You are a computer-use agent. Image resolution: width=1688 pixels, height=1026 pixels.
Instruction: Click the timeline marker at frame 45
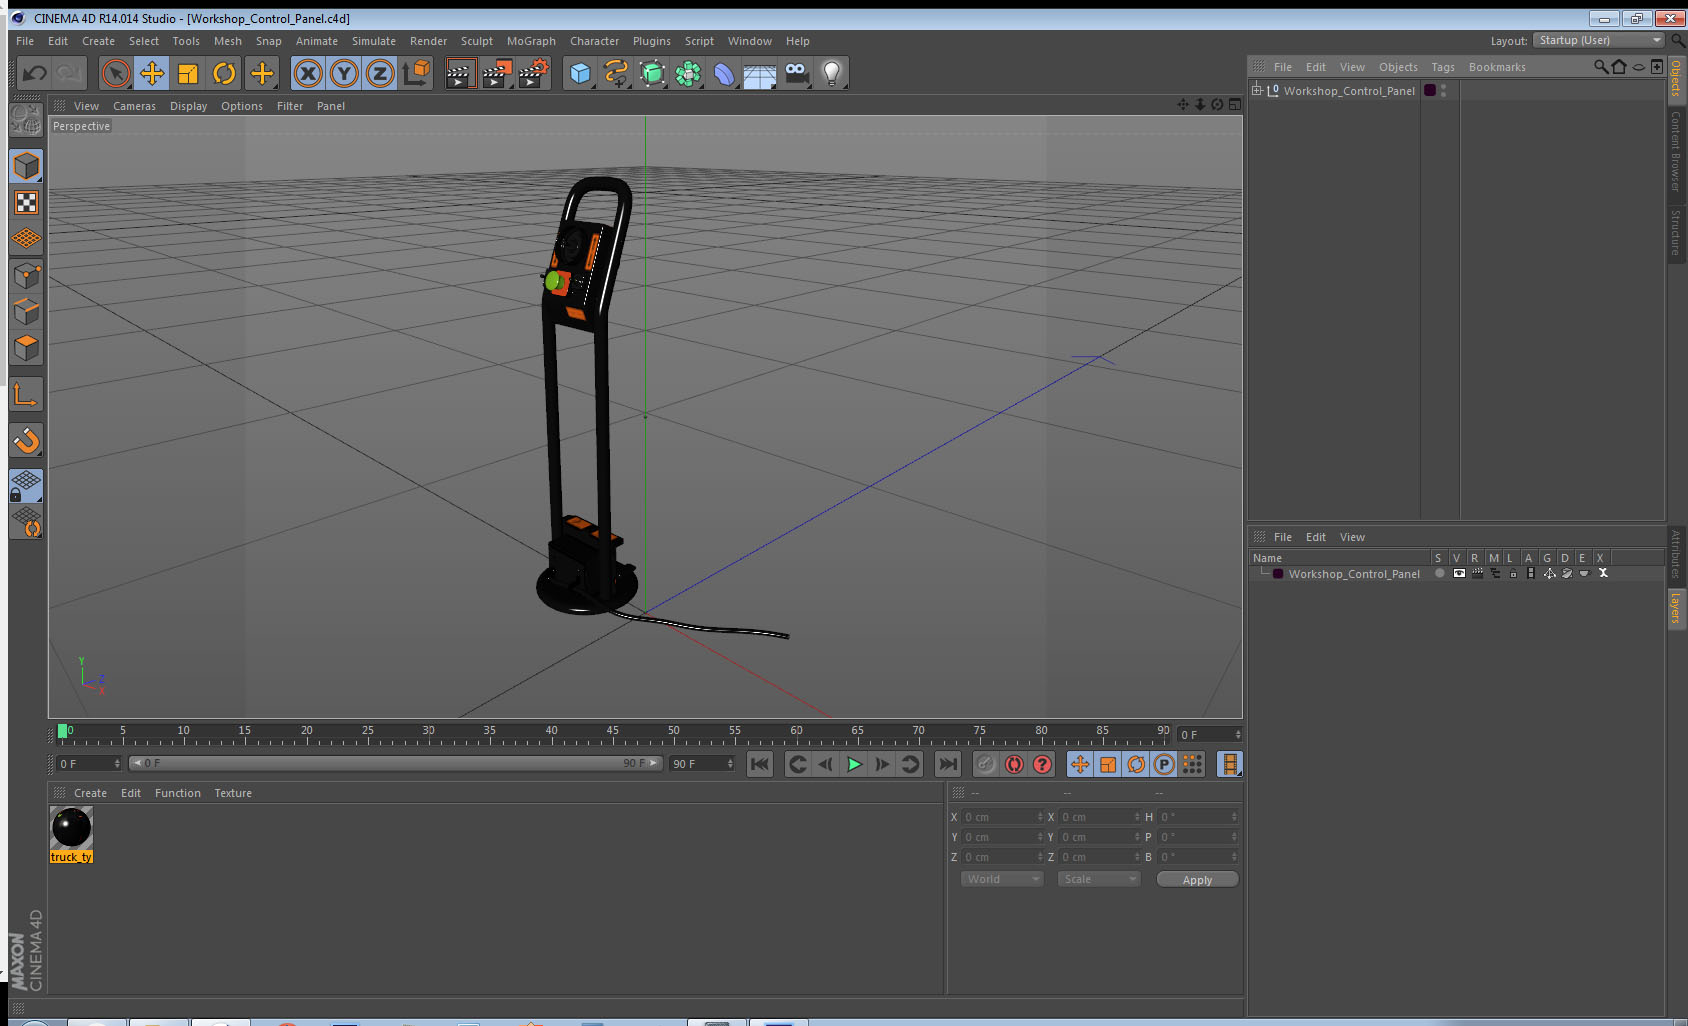click(612, 733)
